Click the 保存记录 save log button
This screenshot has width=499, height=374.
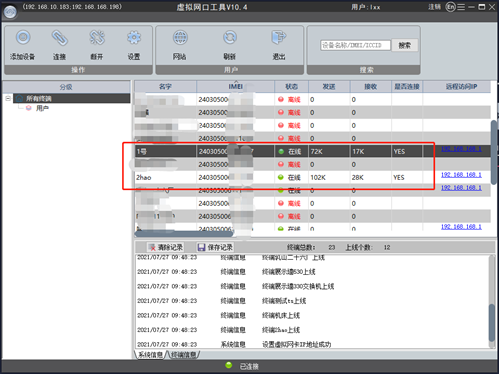point(215,247)
